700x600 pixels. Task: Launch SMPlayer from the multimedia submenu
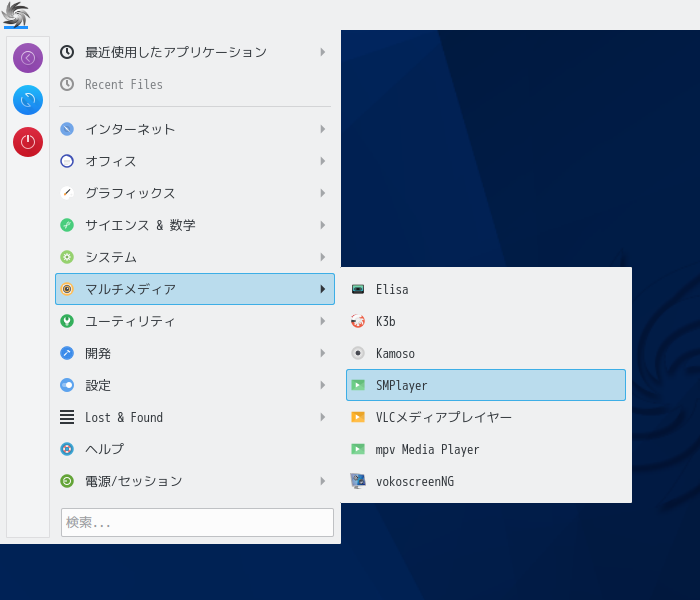pos(486,385)
